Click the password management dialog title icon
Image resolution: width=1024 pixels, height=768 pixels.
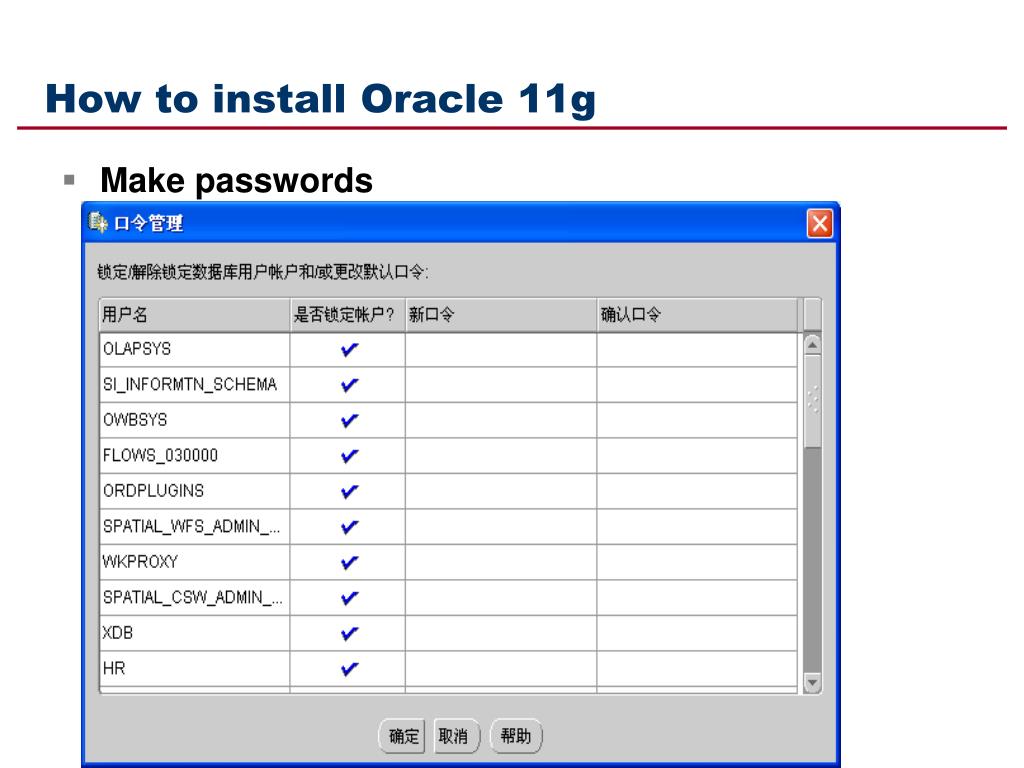click(97, 222)
